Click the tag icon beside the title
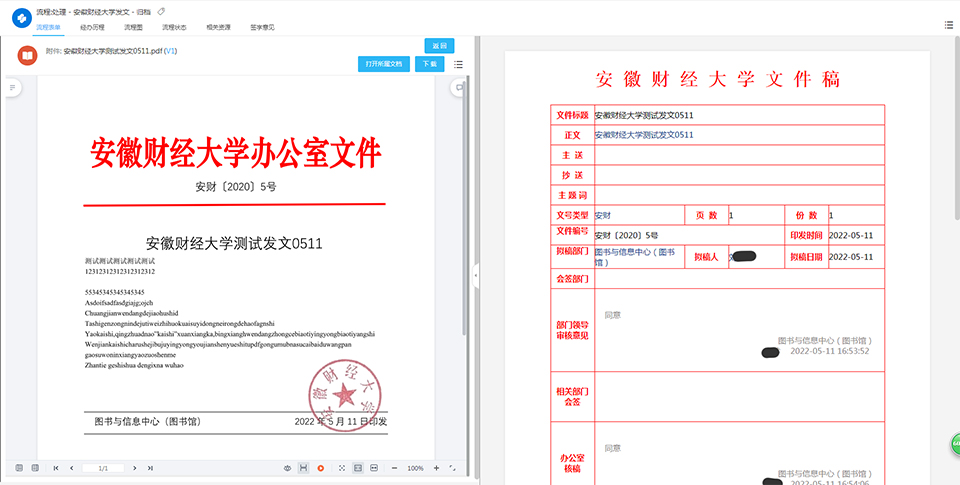This screenshot has height=485, width=960. [161, 11]
